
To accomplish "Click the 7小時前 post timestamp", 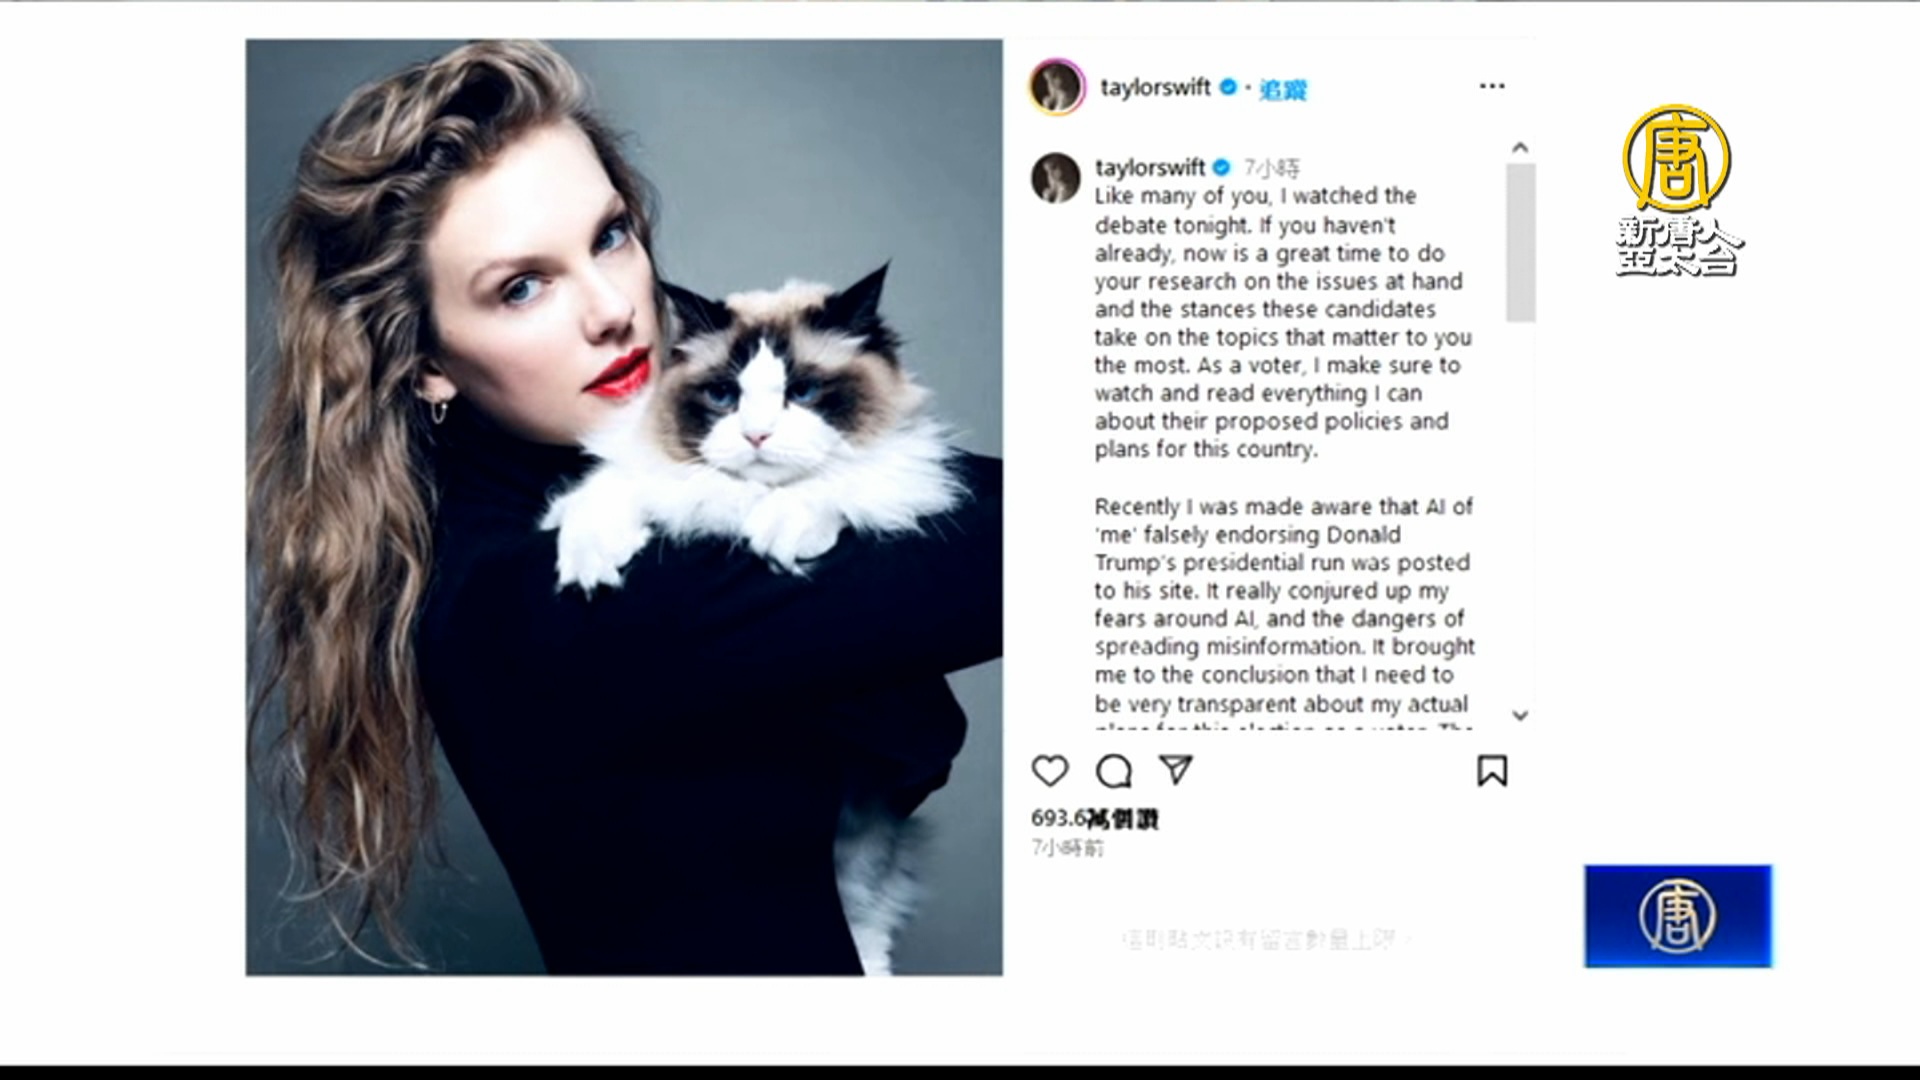I will 1067,848.
